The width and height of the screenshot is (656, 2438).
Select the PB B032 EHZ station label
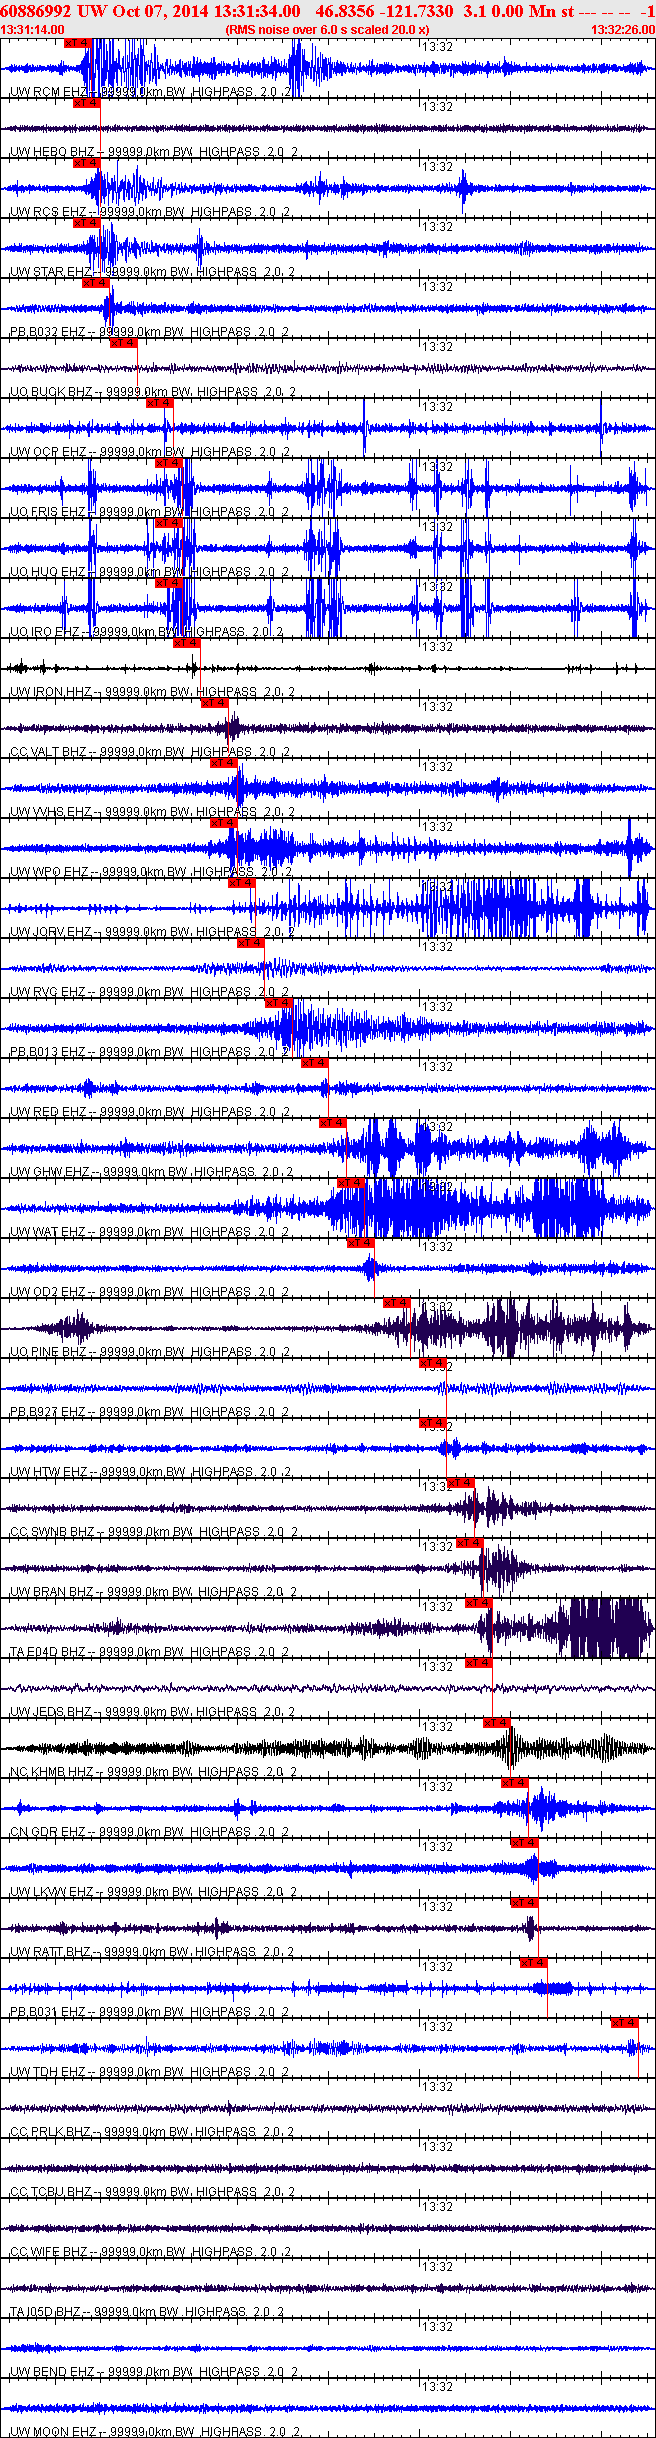48,332
